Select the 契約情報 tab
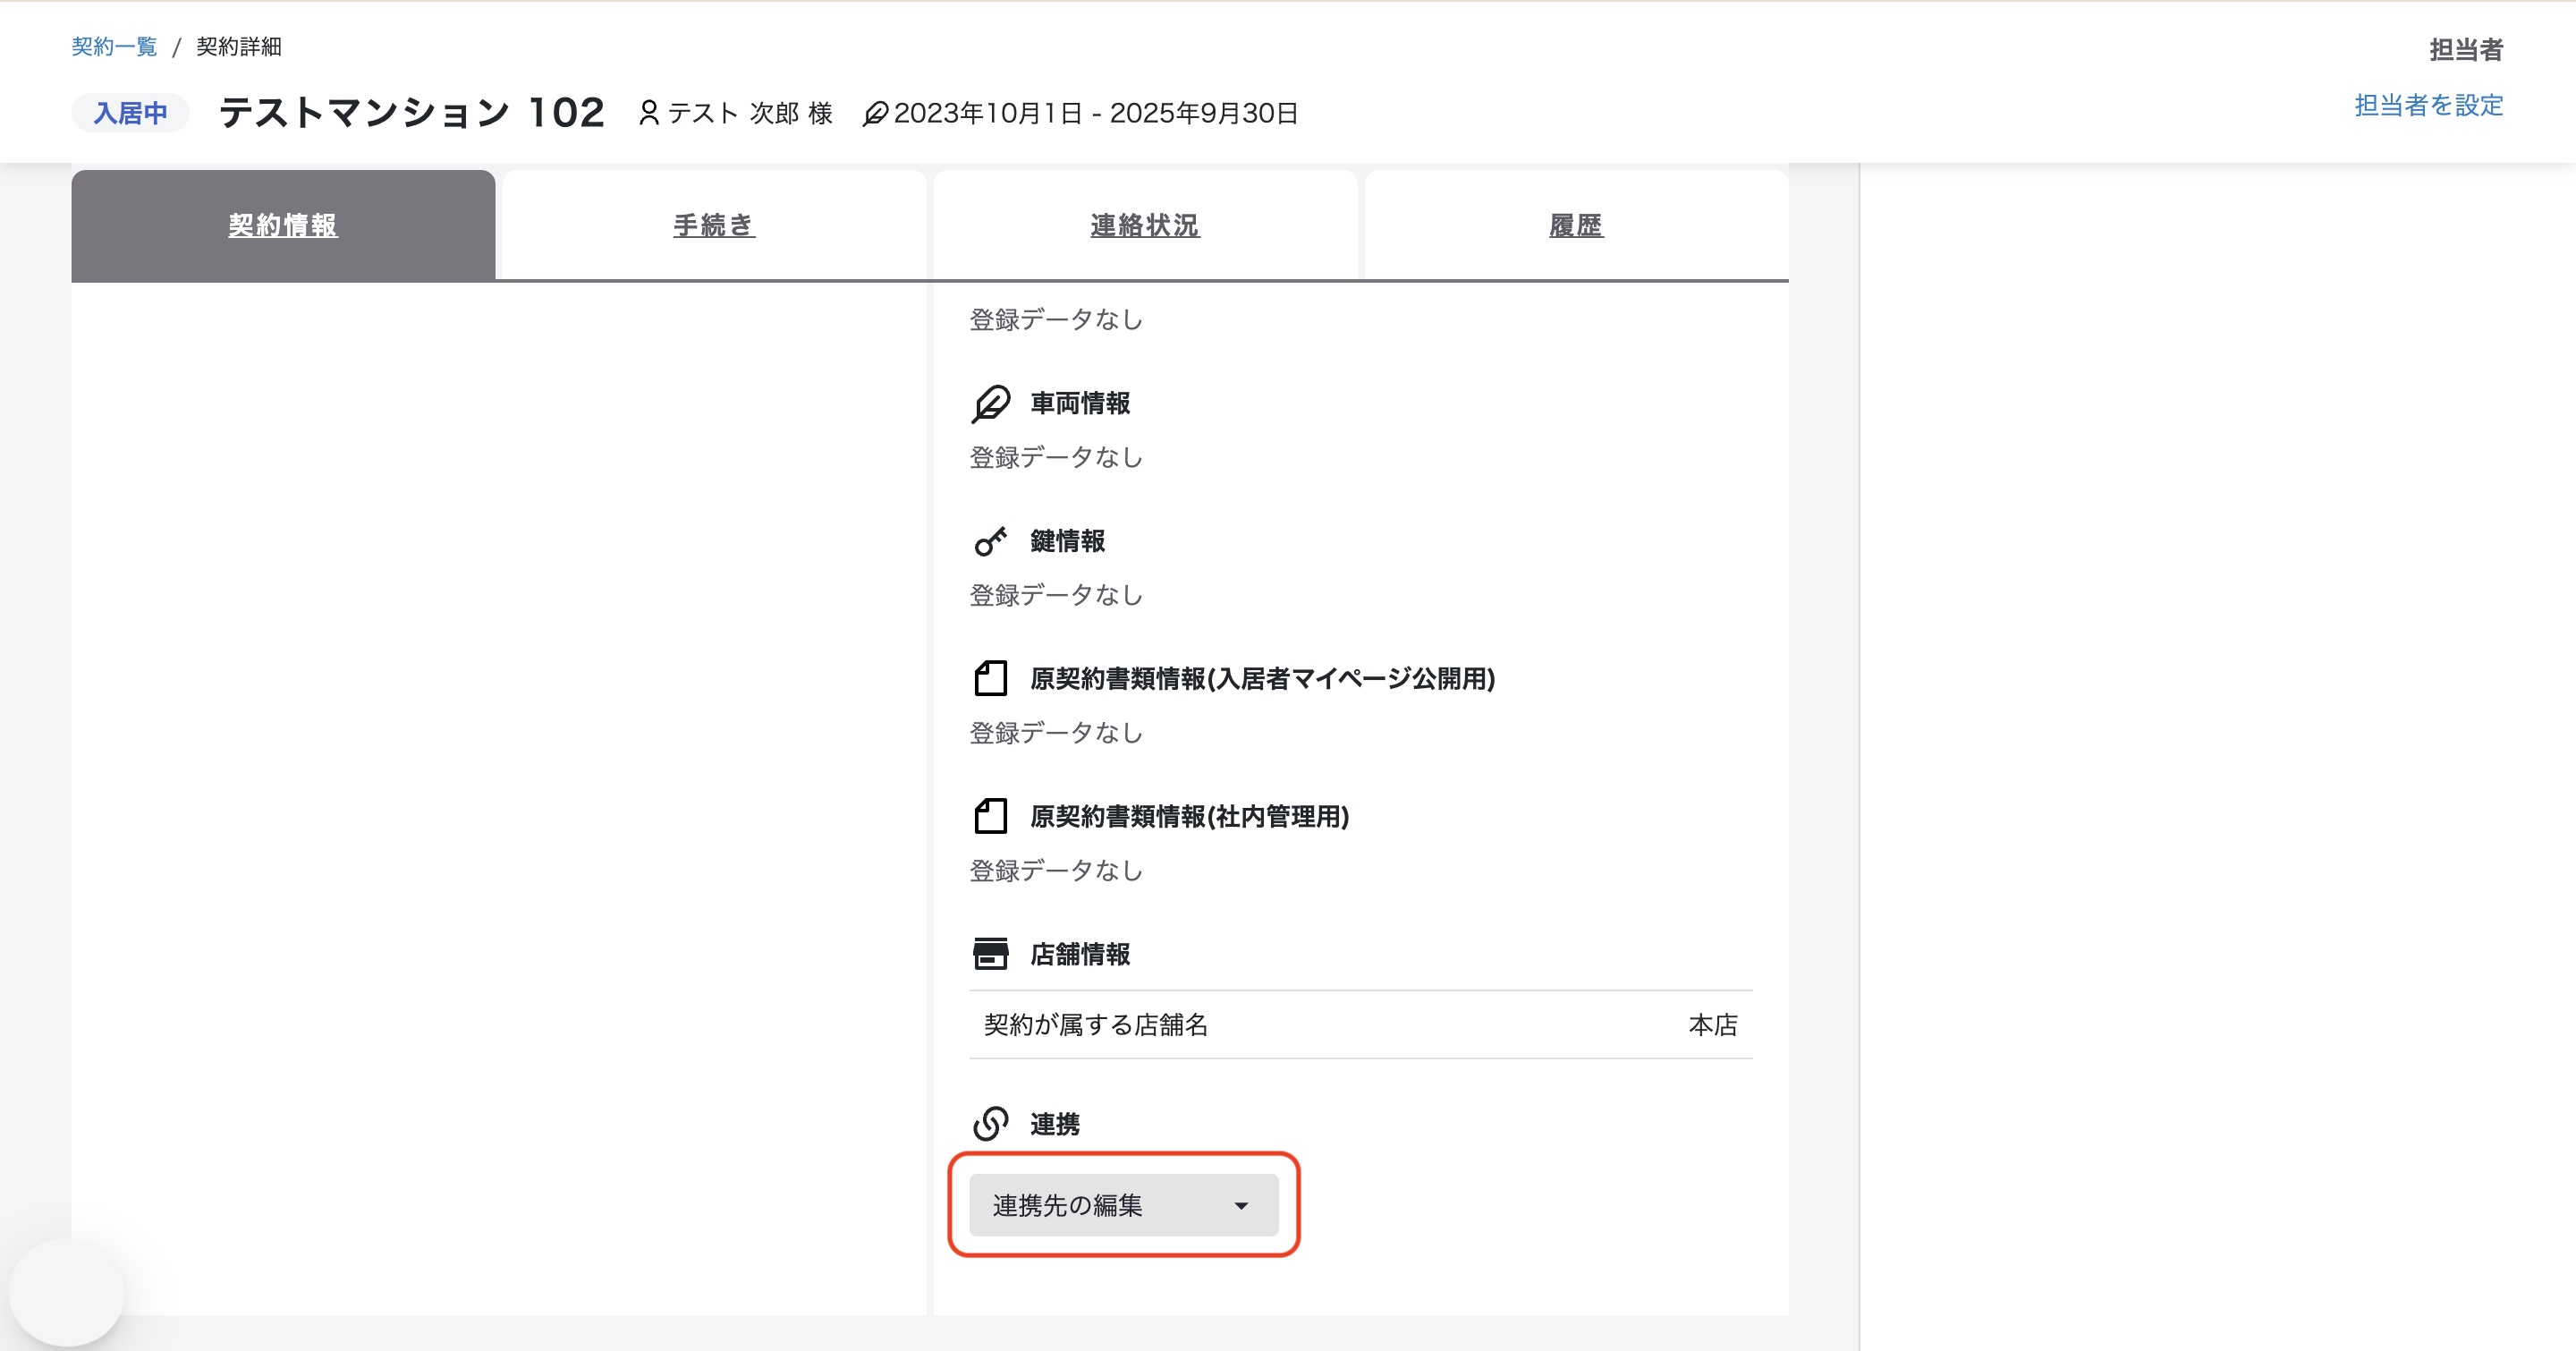Viewport: 2576px width, 1351px height. [283, 225]
